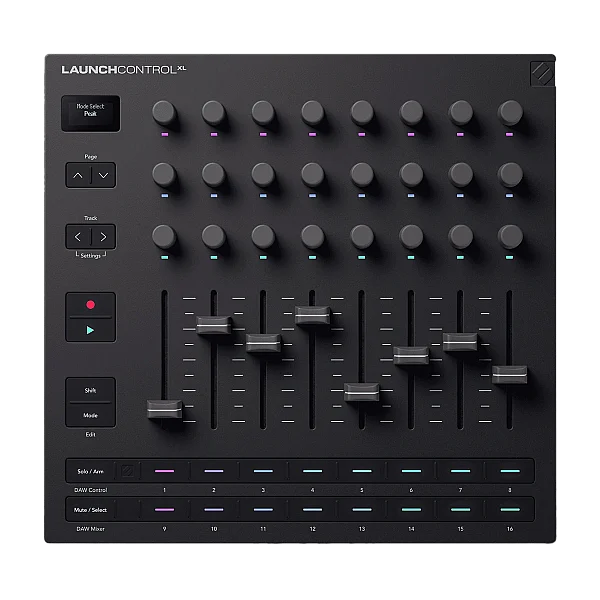Click the Novation logo in the top-right corner
The width and height of the screenshot is (600, 600).
tap(542, 73)
